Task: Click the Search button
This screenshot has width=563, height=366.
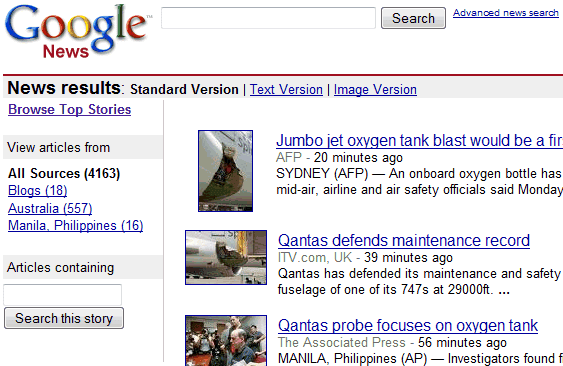Action: [413, 18]
